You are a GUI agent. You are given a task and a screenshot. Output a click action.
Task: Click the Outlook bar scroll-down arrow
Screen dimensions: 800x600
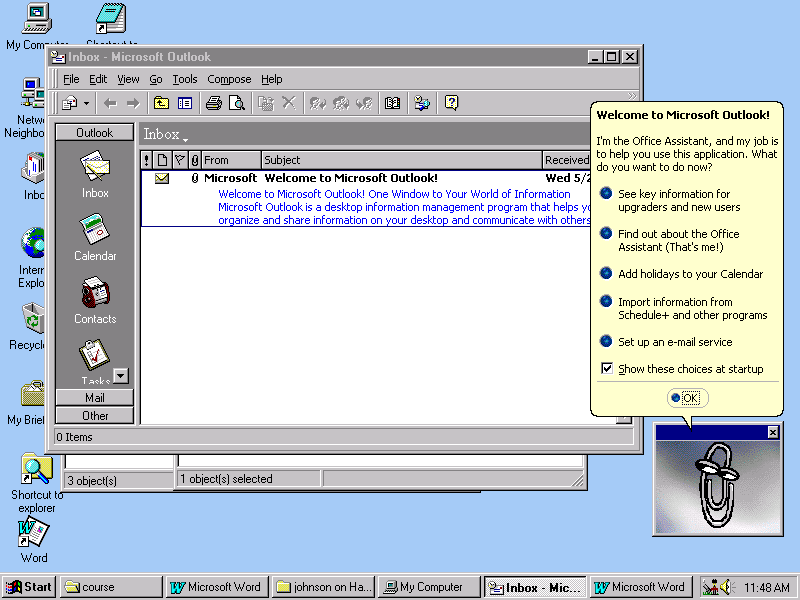coord(121,376)
